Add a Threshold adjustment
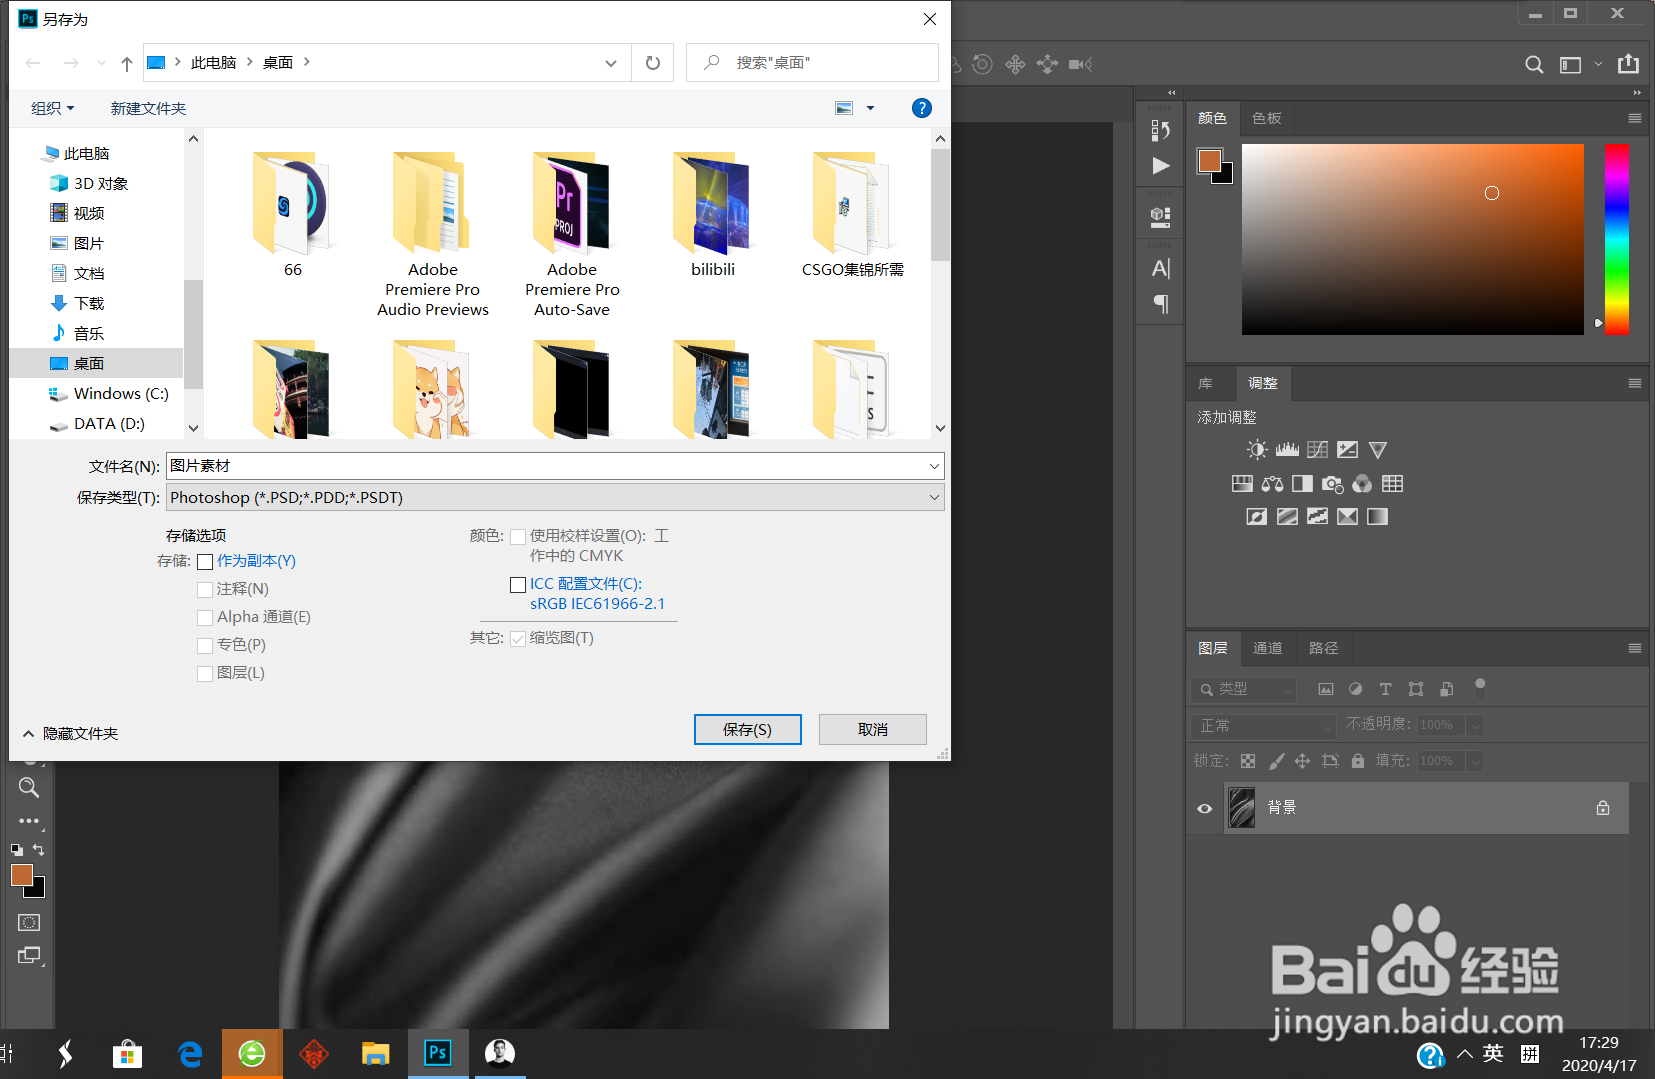Image resolution: width=1655 pixels, height=1079 pixels. [x=1318, y=517]
